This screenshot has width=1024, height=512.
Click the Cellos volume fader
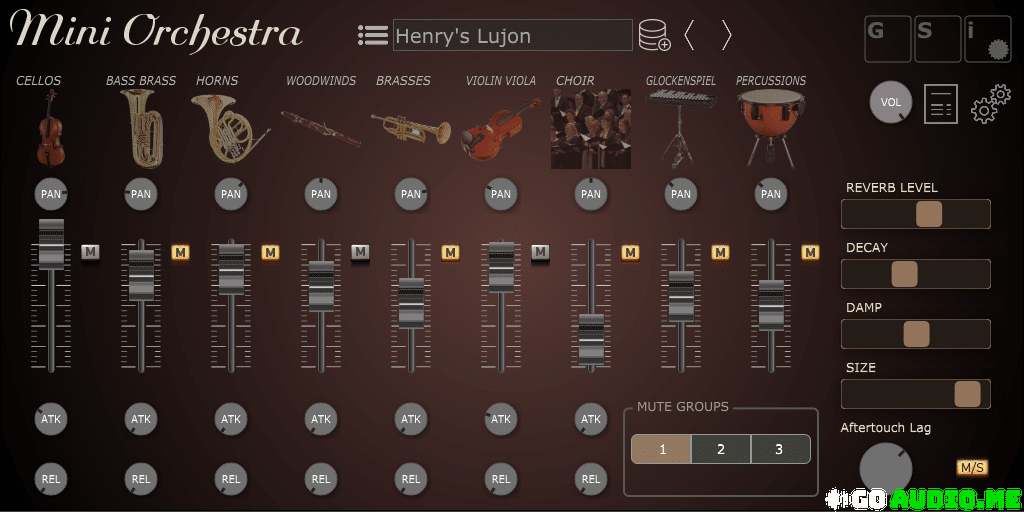52,244
